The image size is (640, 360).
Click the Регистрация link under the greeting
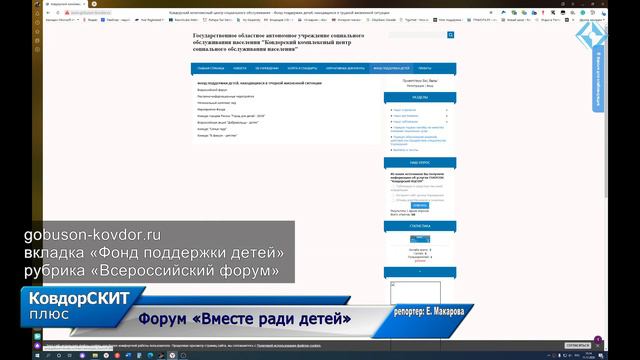pos(415,86)
